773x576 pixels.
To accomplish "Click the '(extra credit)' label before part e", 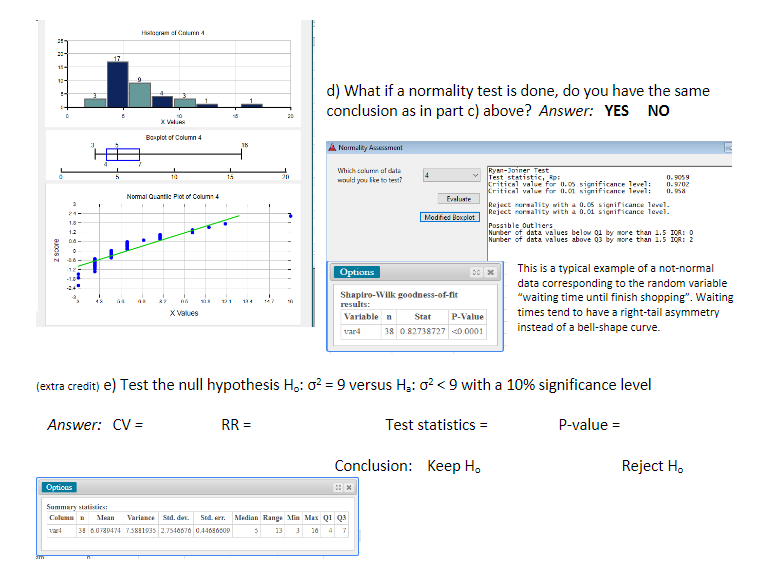I will pyautogui.click(x=68, y=386).
